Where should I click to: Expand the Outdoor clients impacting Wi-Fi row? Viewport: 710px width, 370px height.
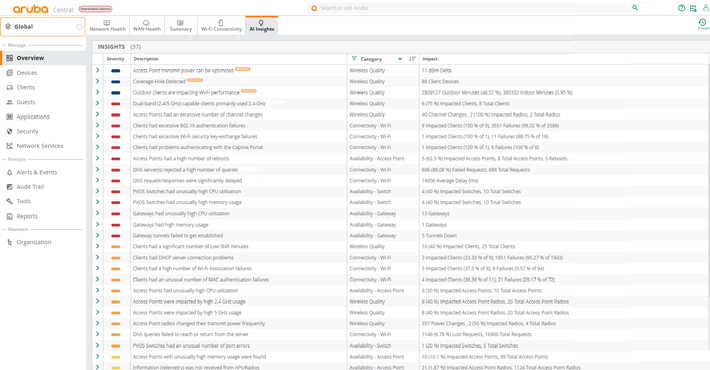[97, 92]
